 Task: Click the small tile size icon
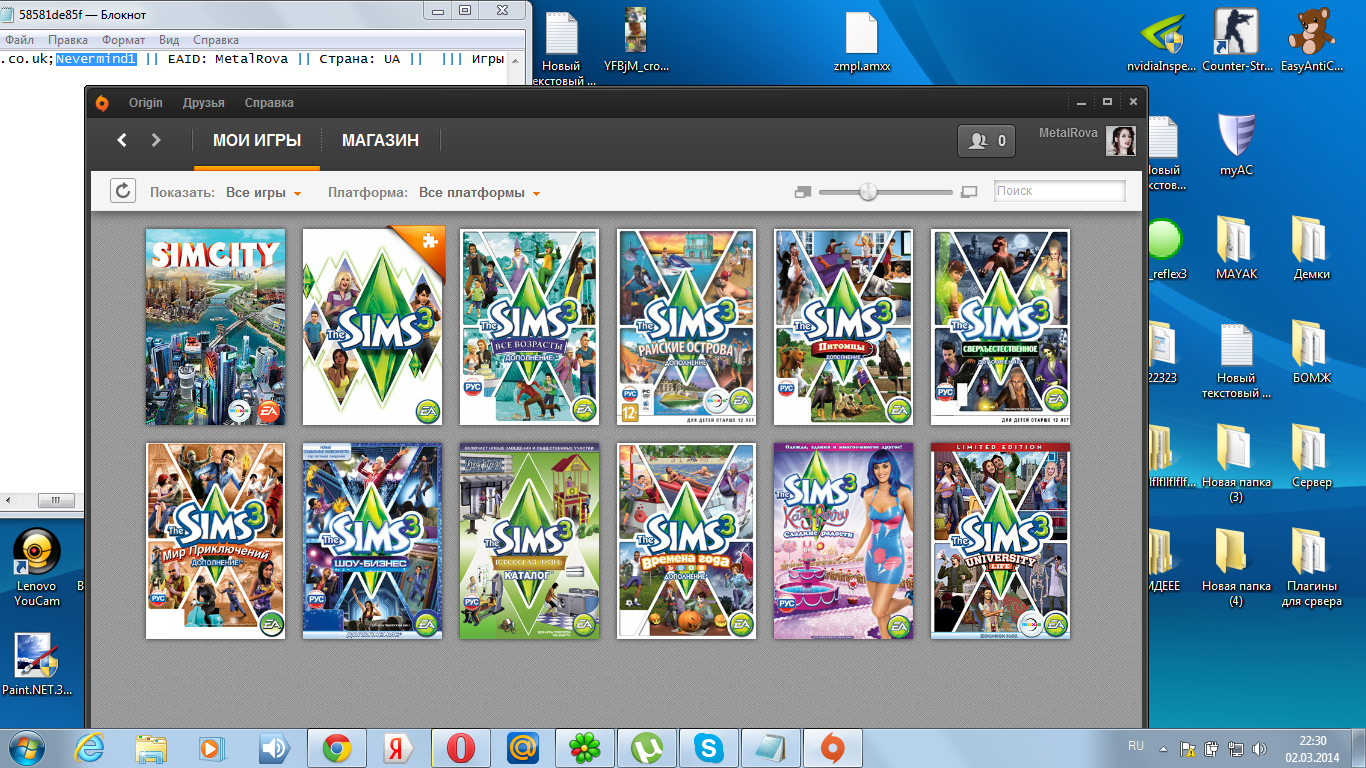click(x=802, y=192)
